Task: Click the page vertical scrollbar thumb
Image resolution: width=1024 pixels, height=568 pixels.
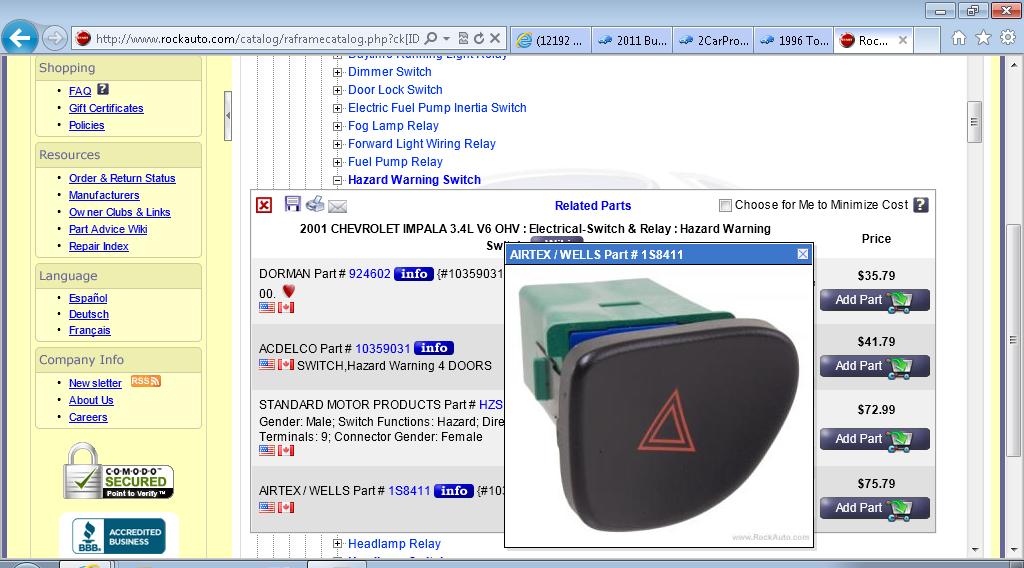Action: (x=1013, y=339)
